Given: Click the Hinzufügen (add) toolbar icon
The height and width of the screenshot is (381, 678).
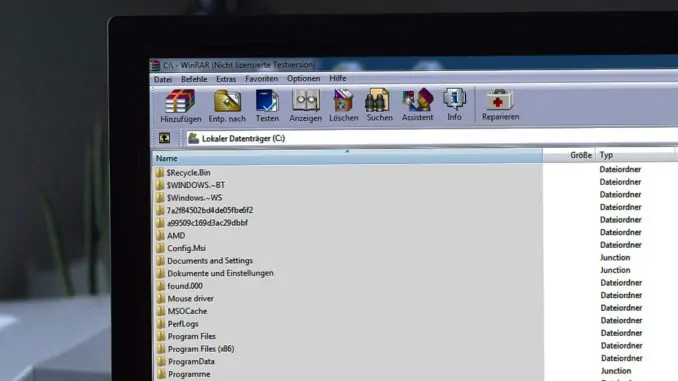Looking at the screenshot, I should (x=180, y=102).
